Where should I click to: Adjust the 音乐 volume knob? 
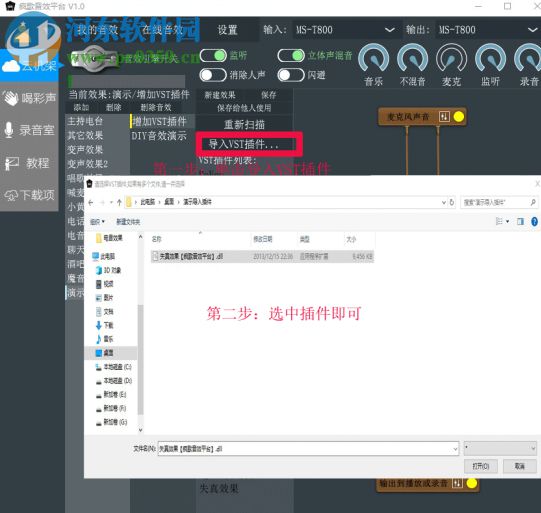[x=373, y=59]
